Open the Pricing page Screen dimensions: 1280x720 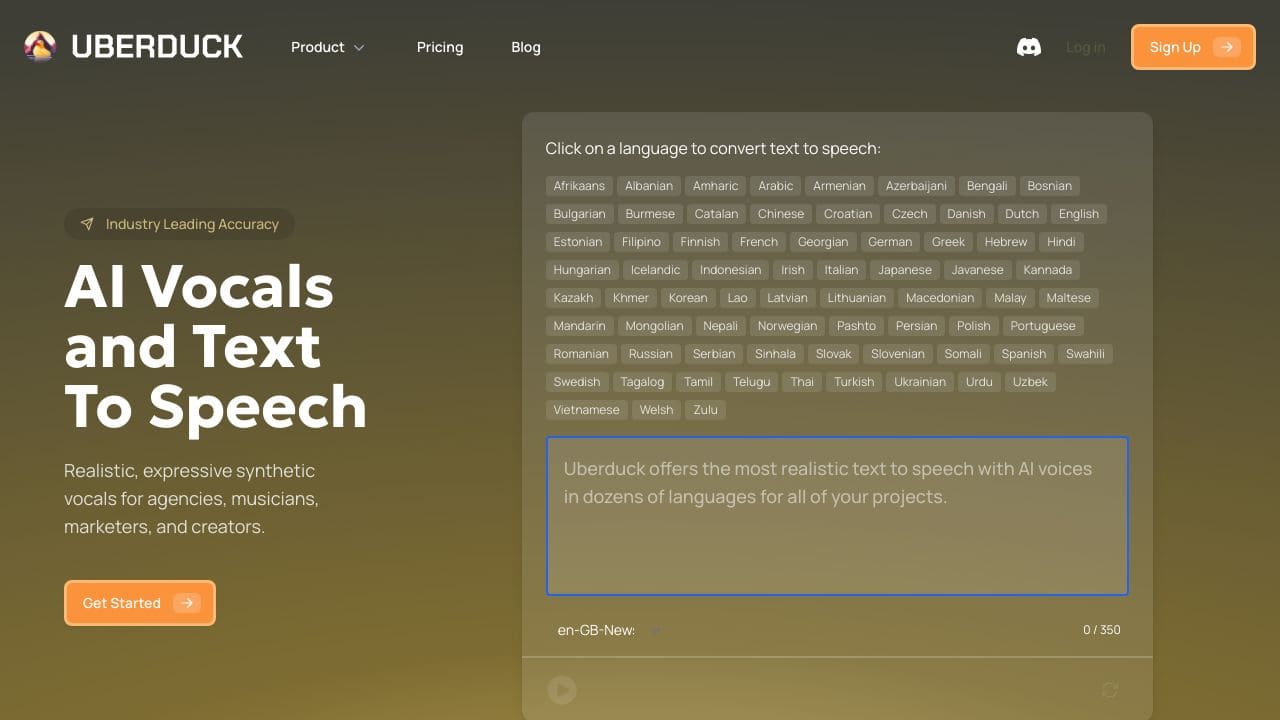(x=440, y=47)
